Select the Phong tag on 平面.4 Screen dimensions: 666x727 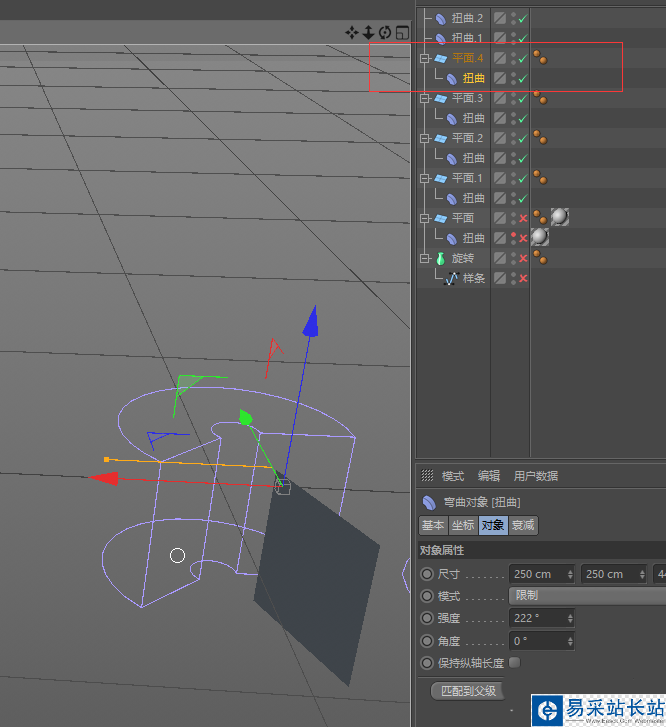coord(540,57)
